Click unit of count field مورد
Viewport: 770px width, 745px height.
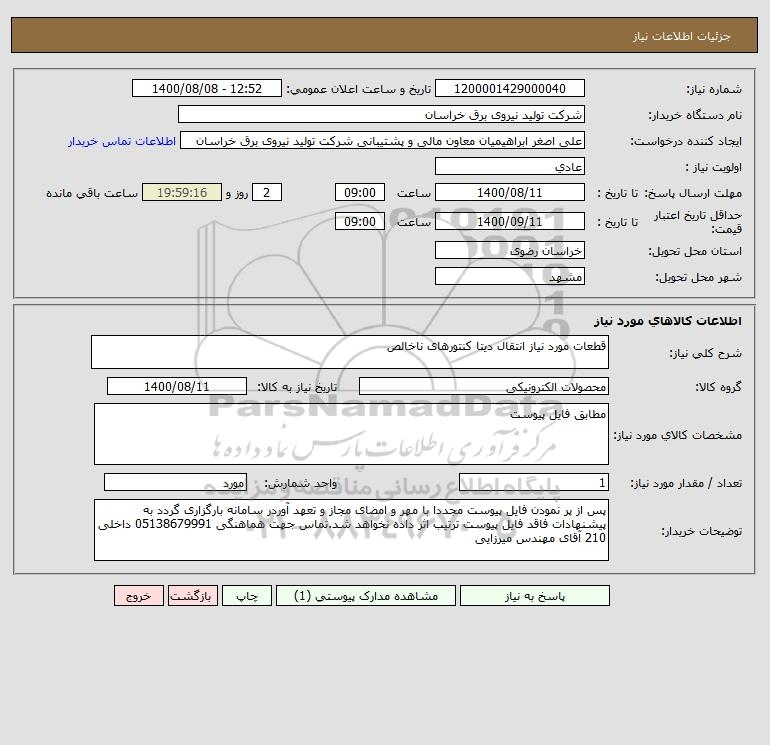point(175,482)
